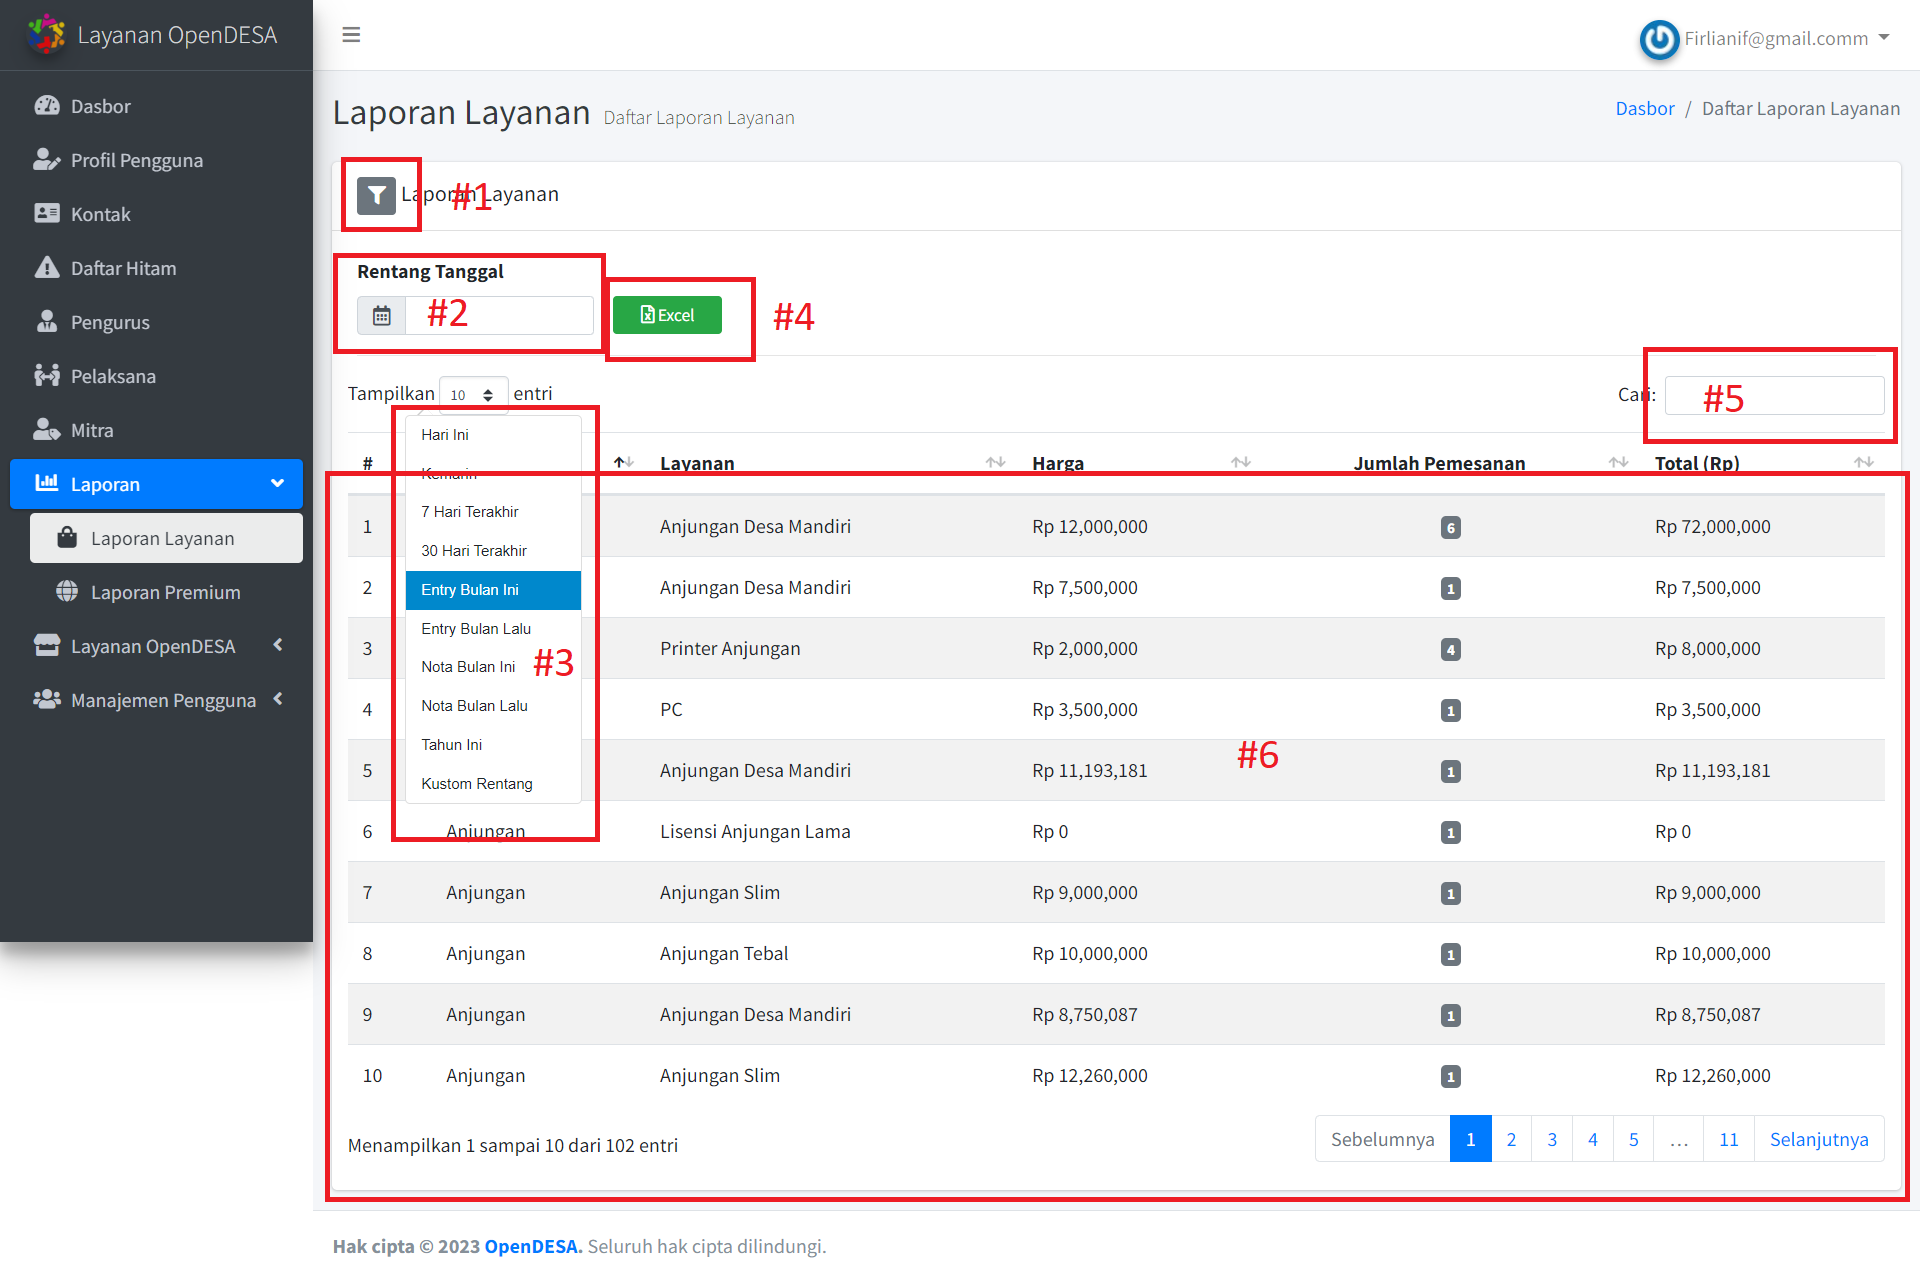Click the PC service cell in row 4
The image size is (1920, 1281).
[x=671, y=710]
